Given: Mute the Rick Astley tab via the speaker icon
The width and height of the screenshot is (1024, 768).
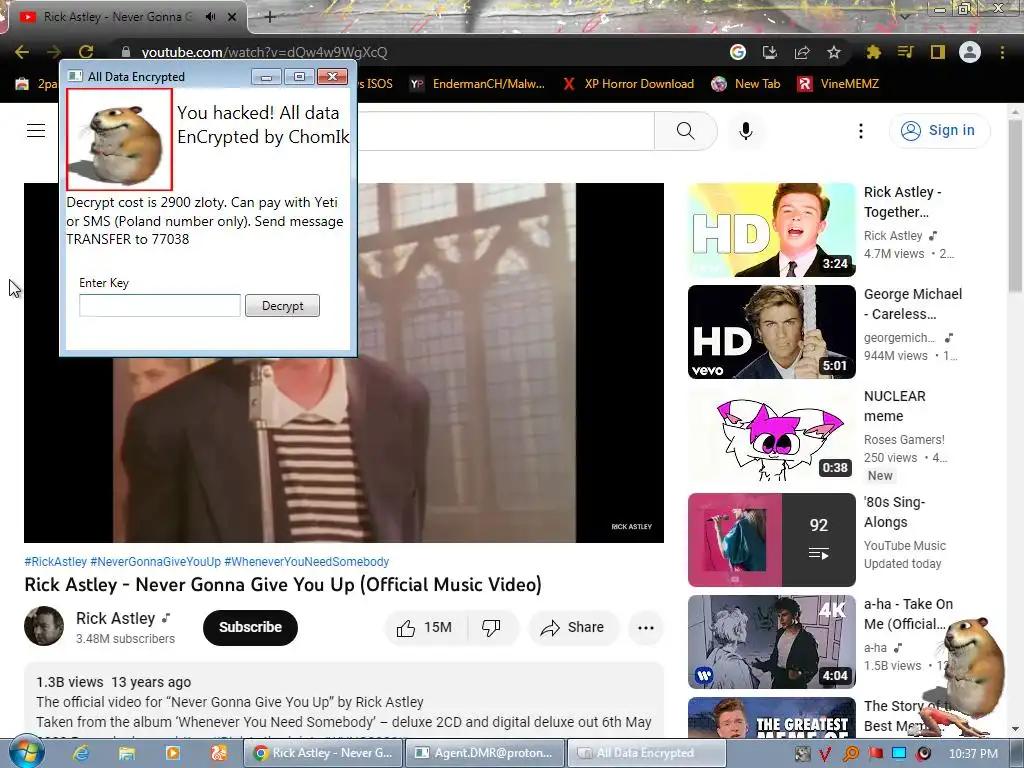Looking at the screenshot, I should [210, 17].
